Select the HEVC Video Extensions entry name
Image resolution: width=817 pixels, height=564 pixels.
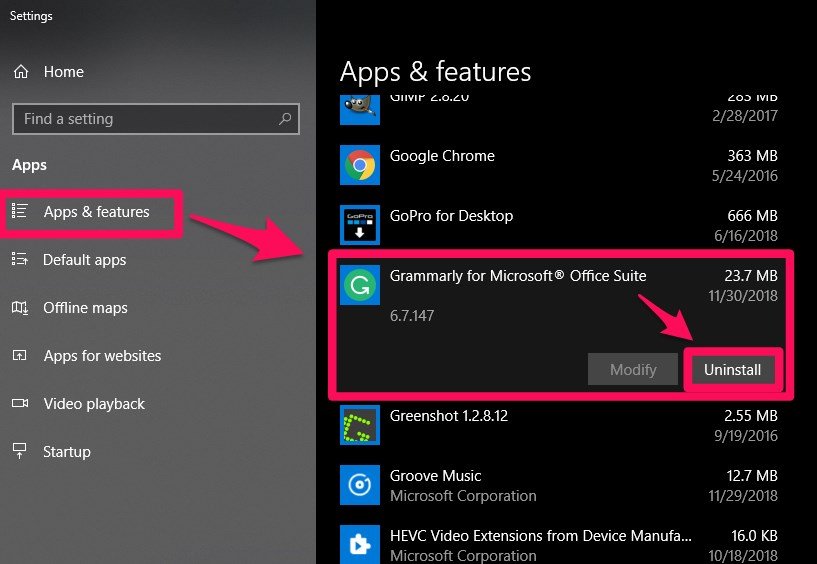tap(540, 536)
